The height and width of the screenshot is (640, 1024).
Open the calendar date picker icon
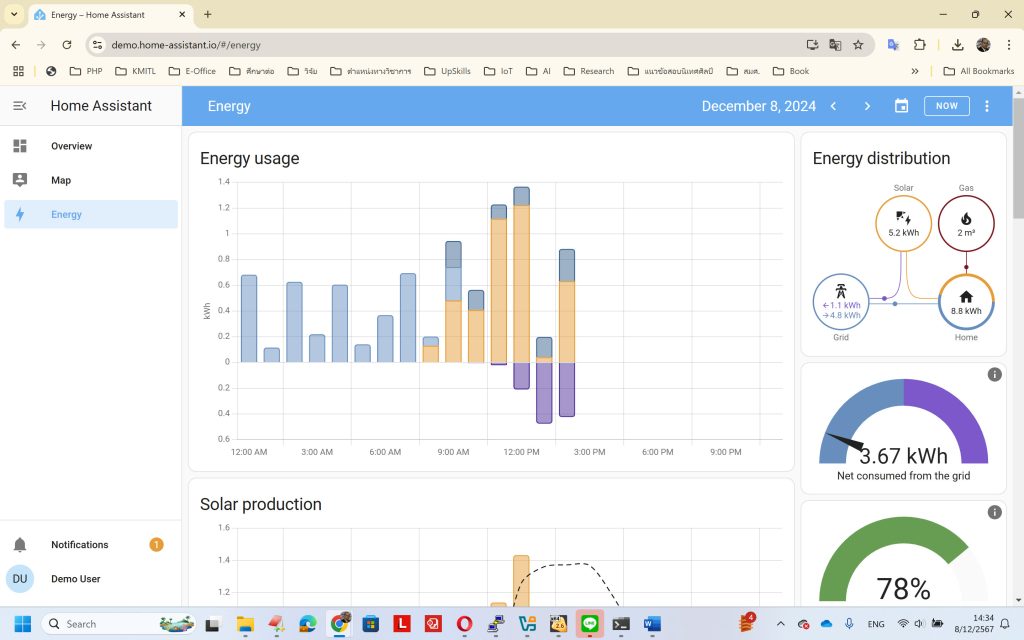tap(901, 106)
